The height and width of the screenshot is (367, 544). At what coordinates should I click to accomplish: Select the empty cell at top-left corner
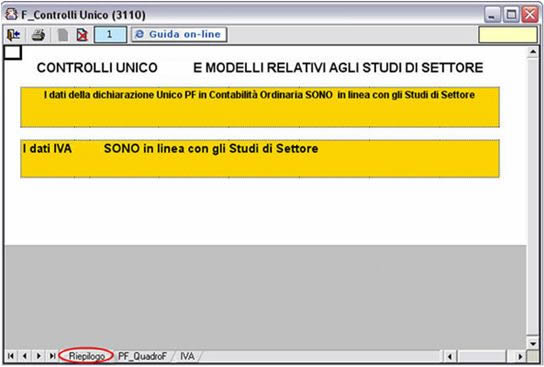click(x=13, y=53)
